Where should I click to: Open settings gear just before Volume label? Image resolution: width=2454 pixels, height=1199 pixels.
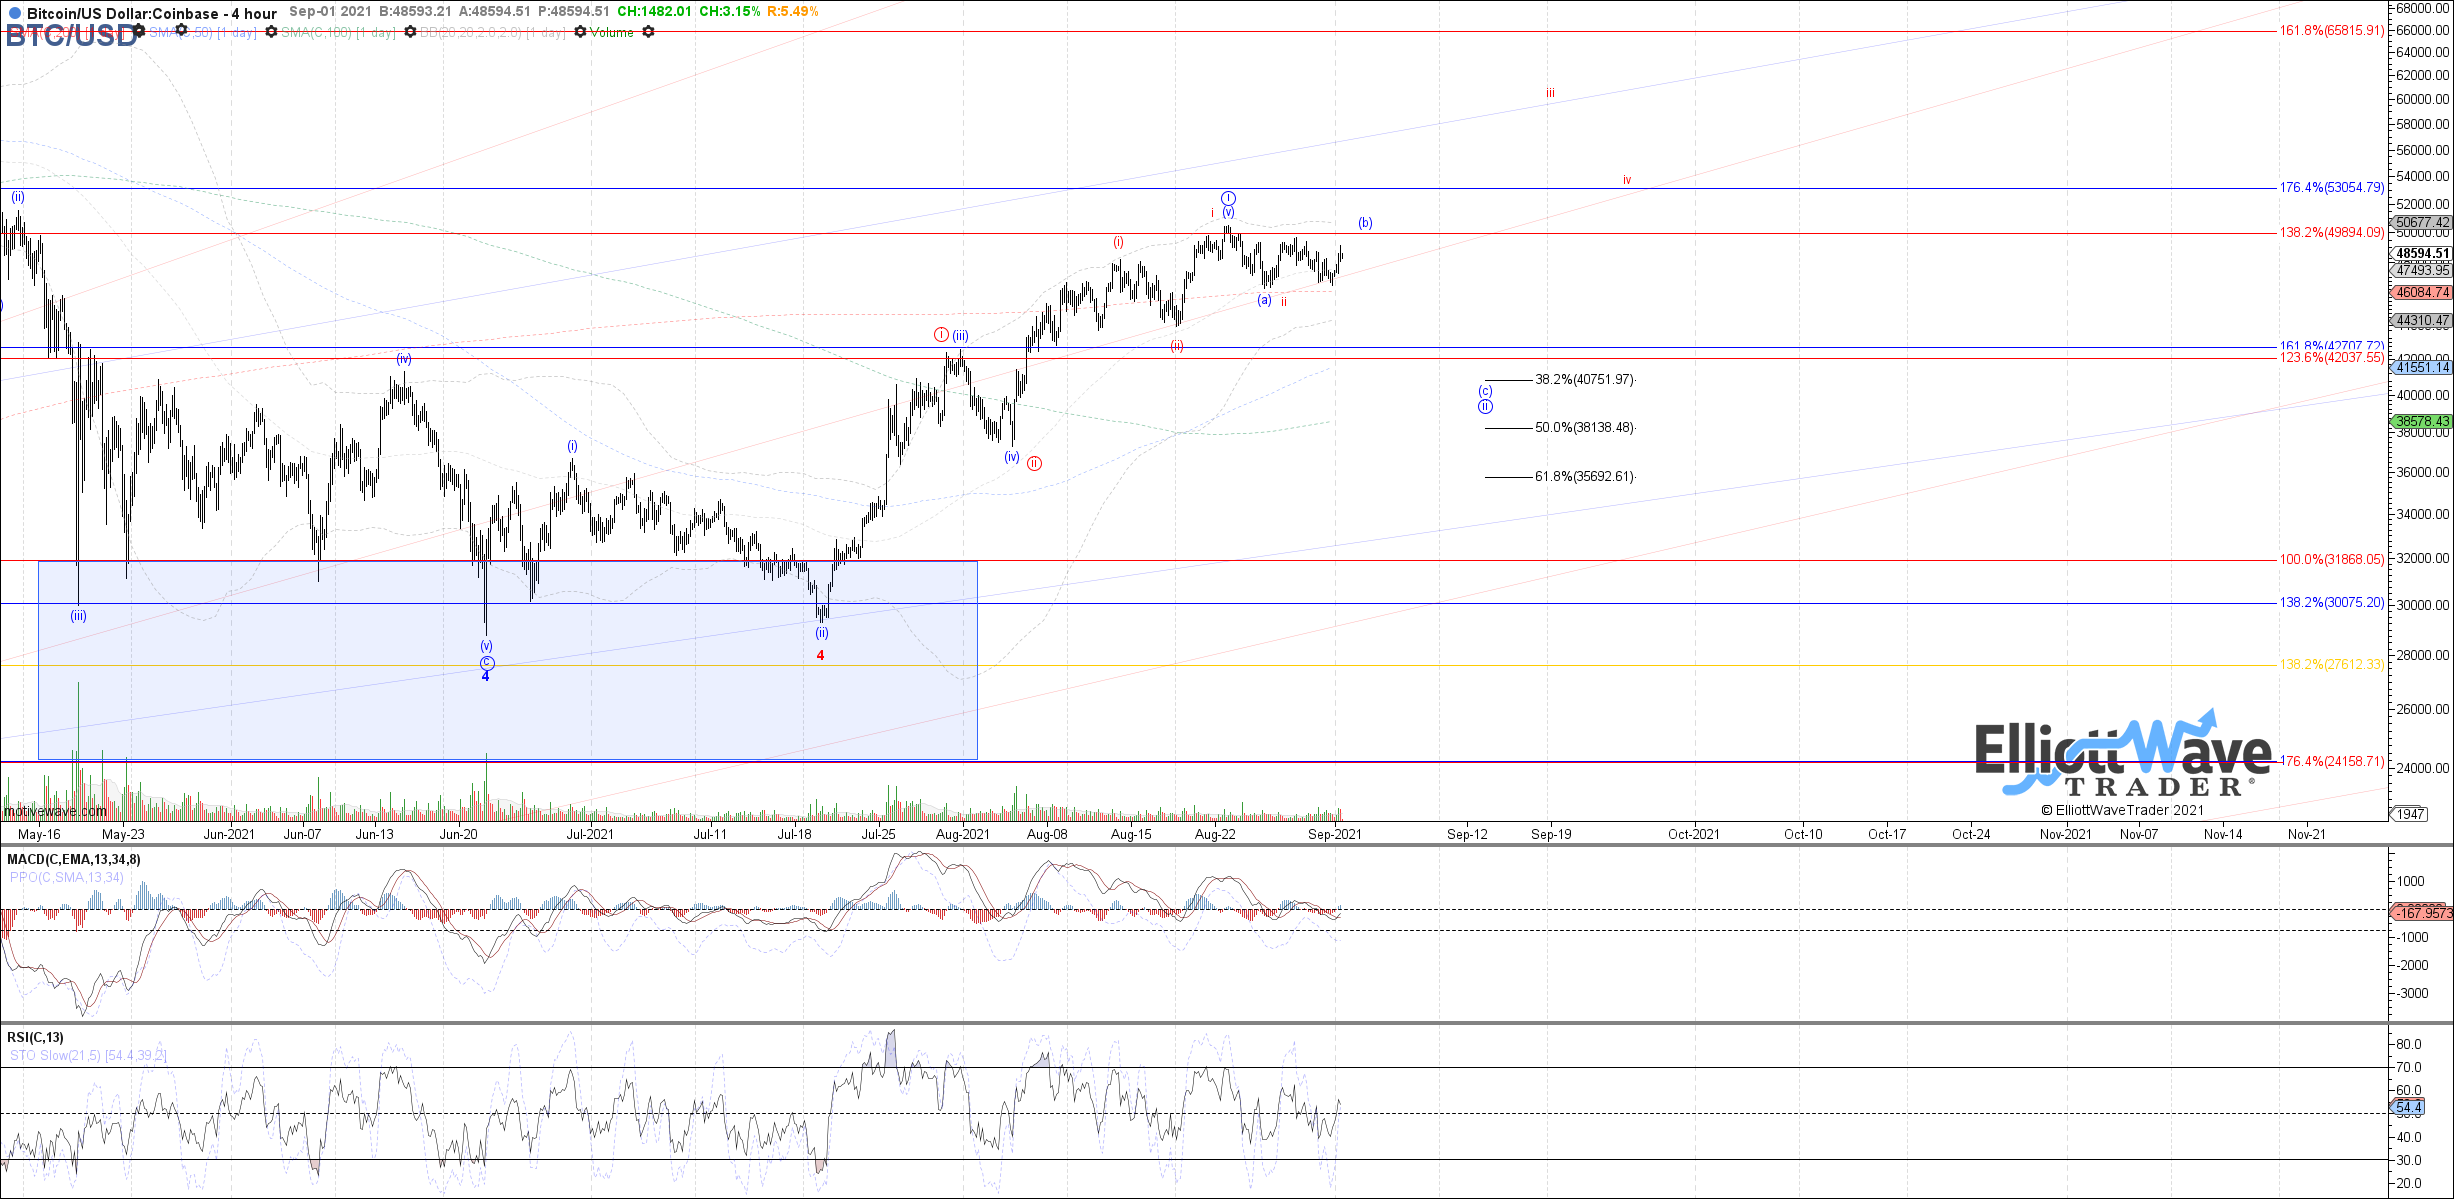point(579,32)
